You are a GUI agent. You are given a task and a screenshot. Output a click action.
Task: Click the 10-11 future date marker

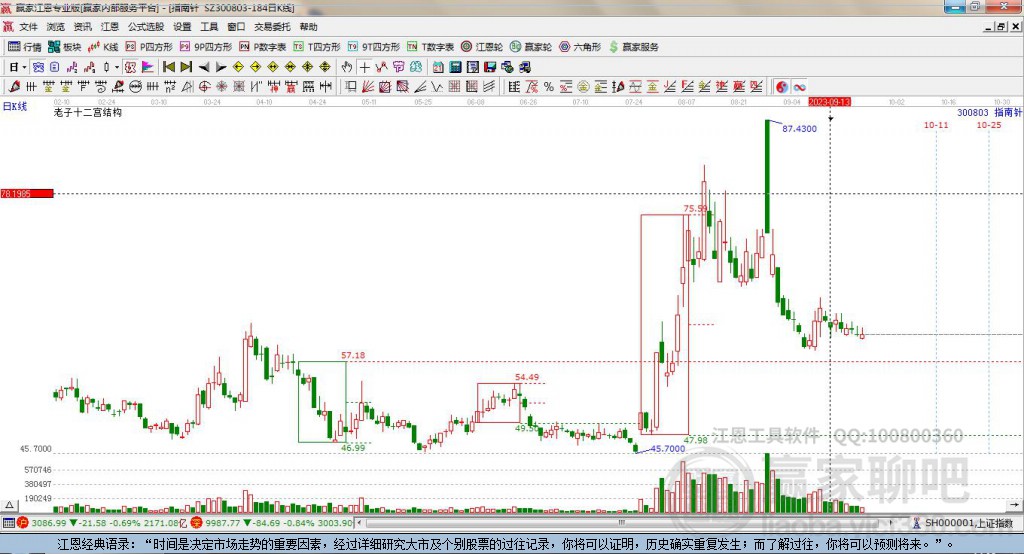pyautogui.click(x=936, y=125)
